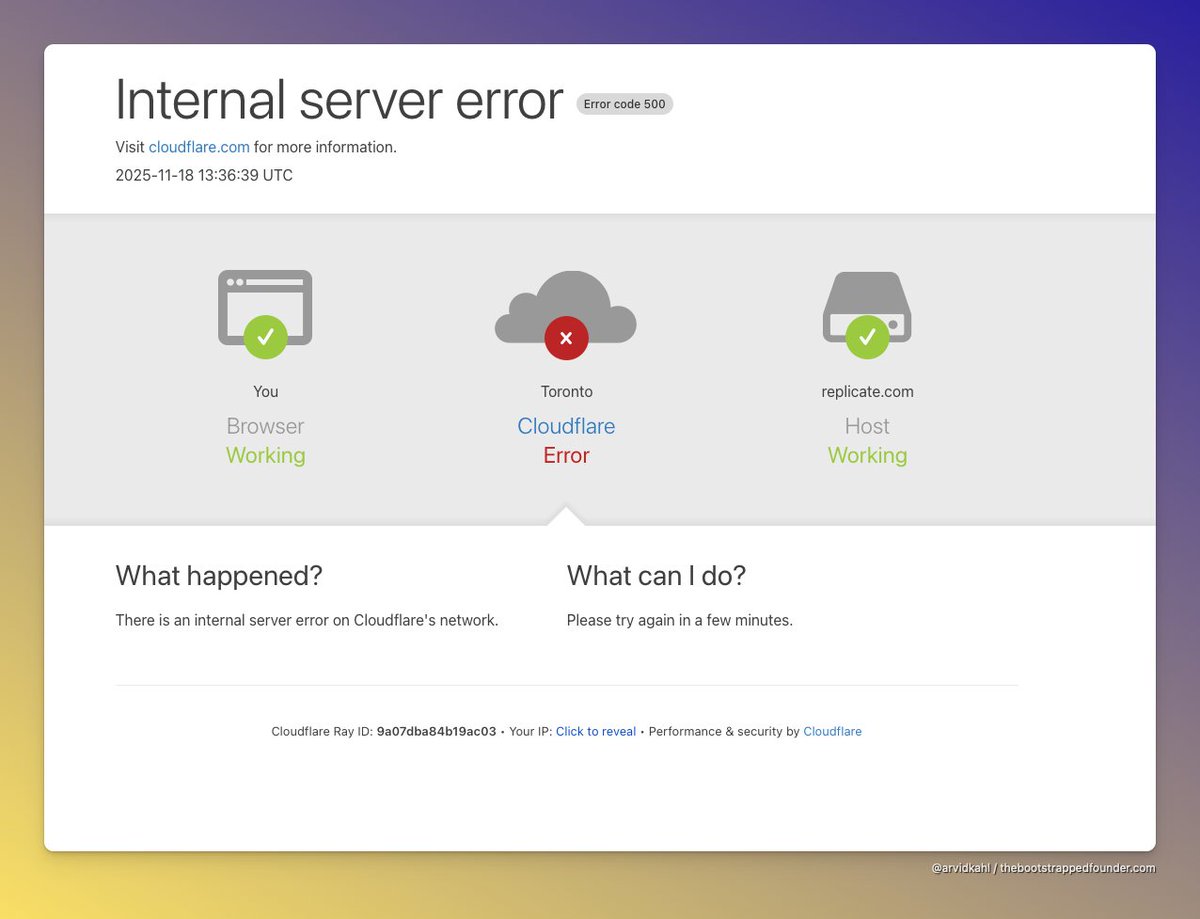The height and width of the screenshot is (919, 1200).
Task: Select the Ray ID 9a07dba84b19ac03 text
Action: pyautogui.click(x=436, y=732)
